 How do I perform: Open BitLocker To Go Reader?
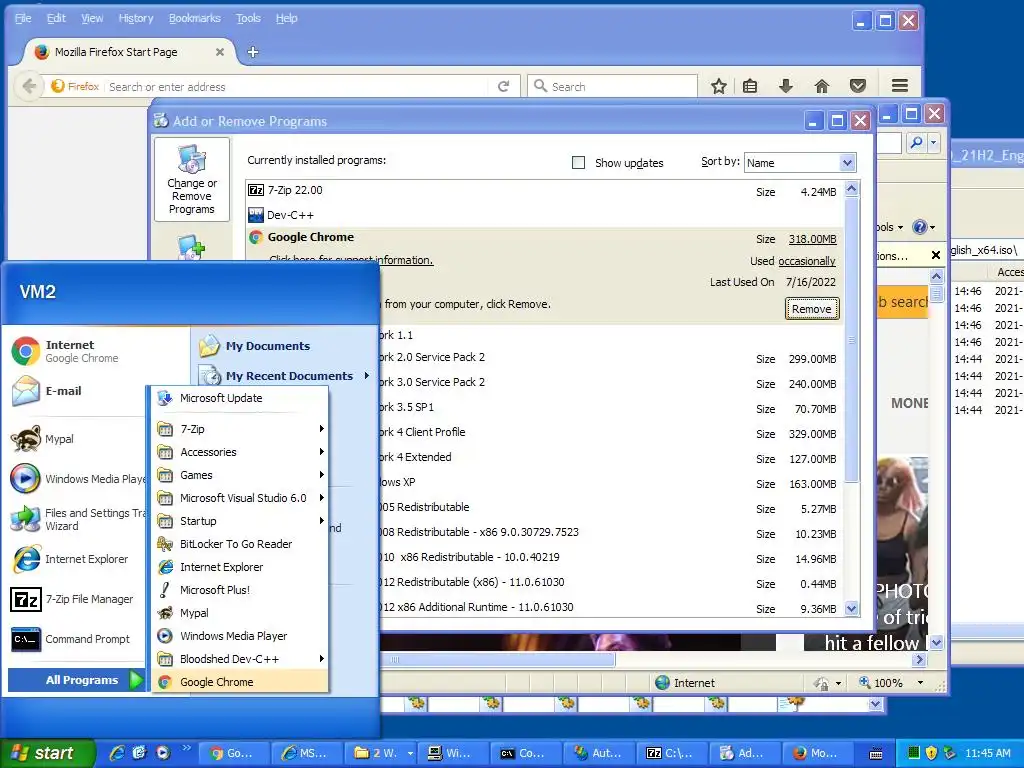[x=240, y=544]
